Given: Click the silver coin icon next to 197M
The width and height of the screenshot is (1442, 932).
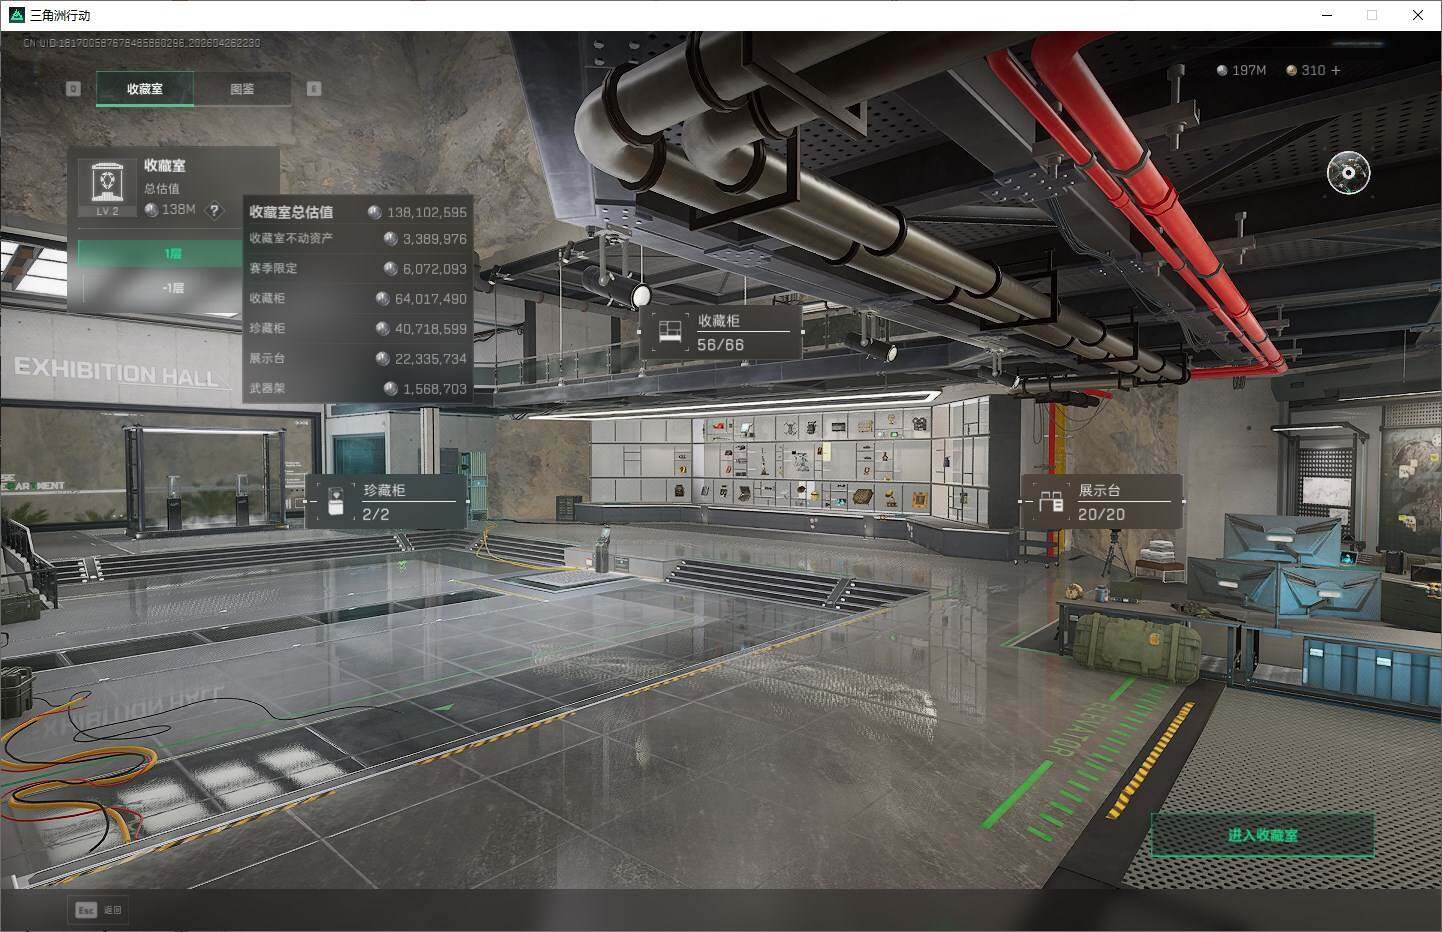Looking at the screenshot, I should pyautogui.click(x=1222, y=70).
